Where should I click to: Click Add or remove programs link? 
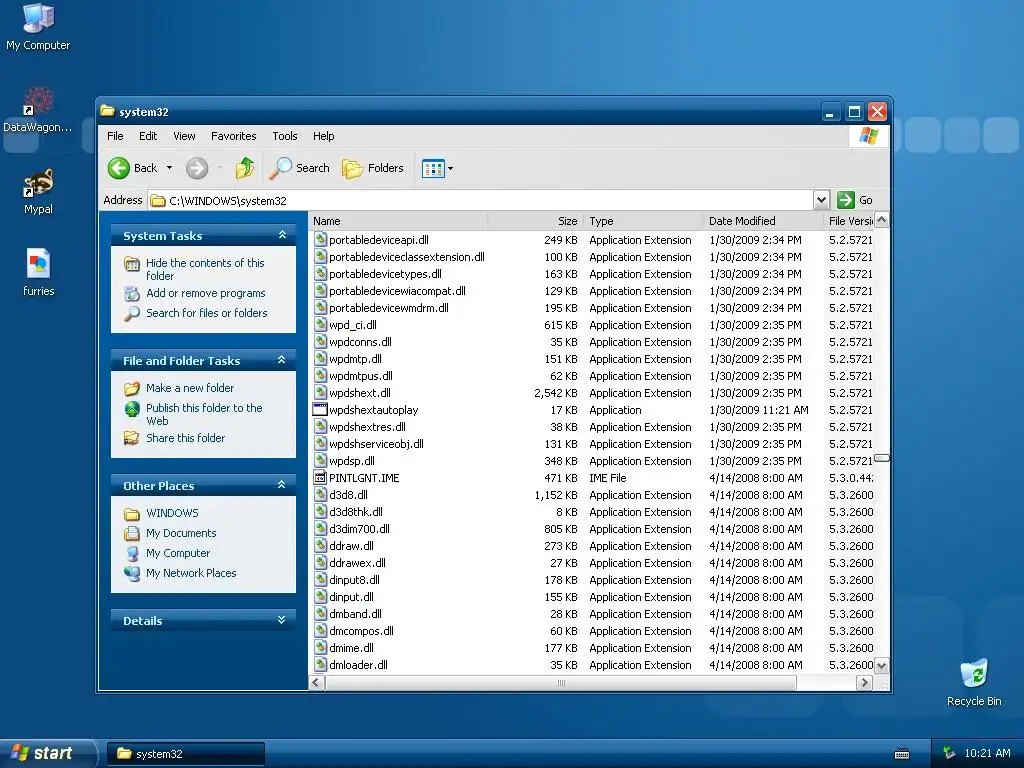[206, 293]
